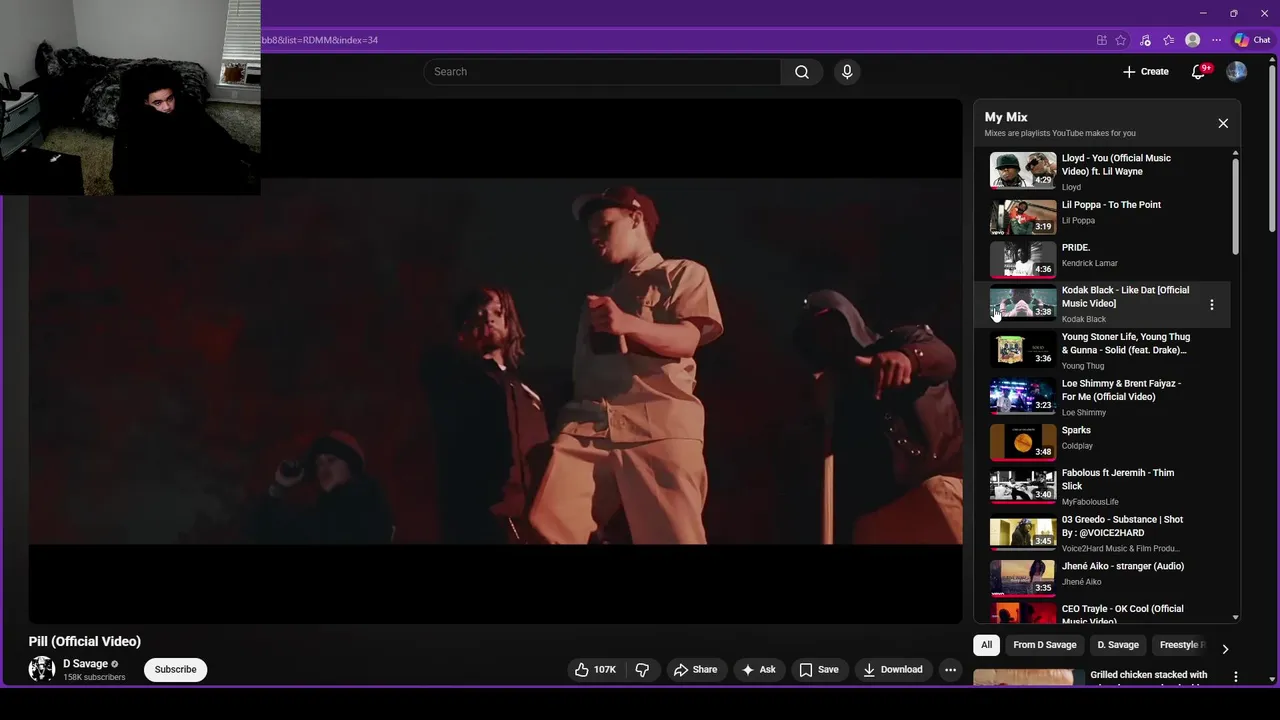Open options for Kodak Black Like Dat
This screenshot has width=1280, height=720.
click(1212, 305)
